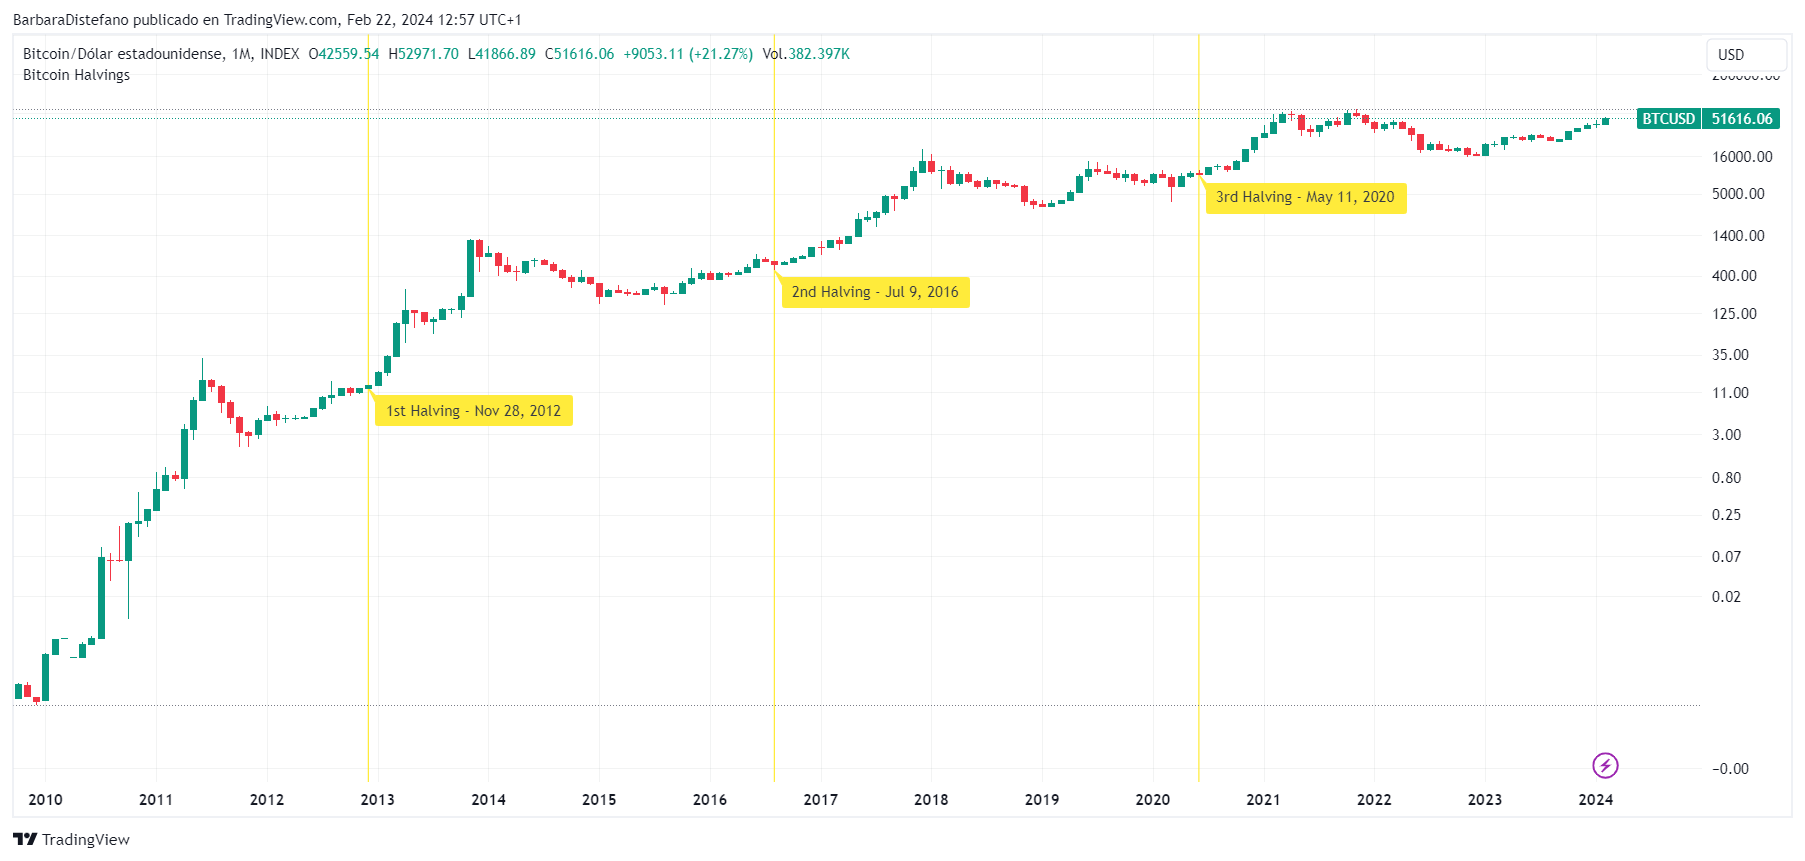Select the BTCUSD price label
The image size is (1805, 861).
point(1668,119)
